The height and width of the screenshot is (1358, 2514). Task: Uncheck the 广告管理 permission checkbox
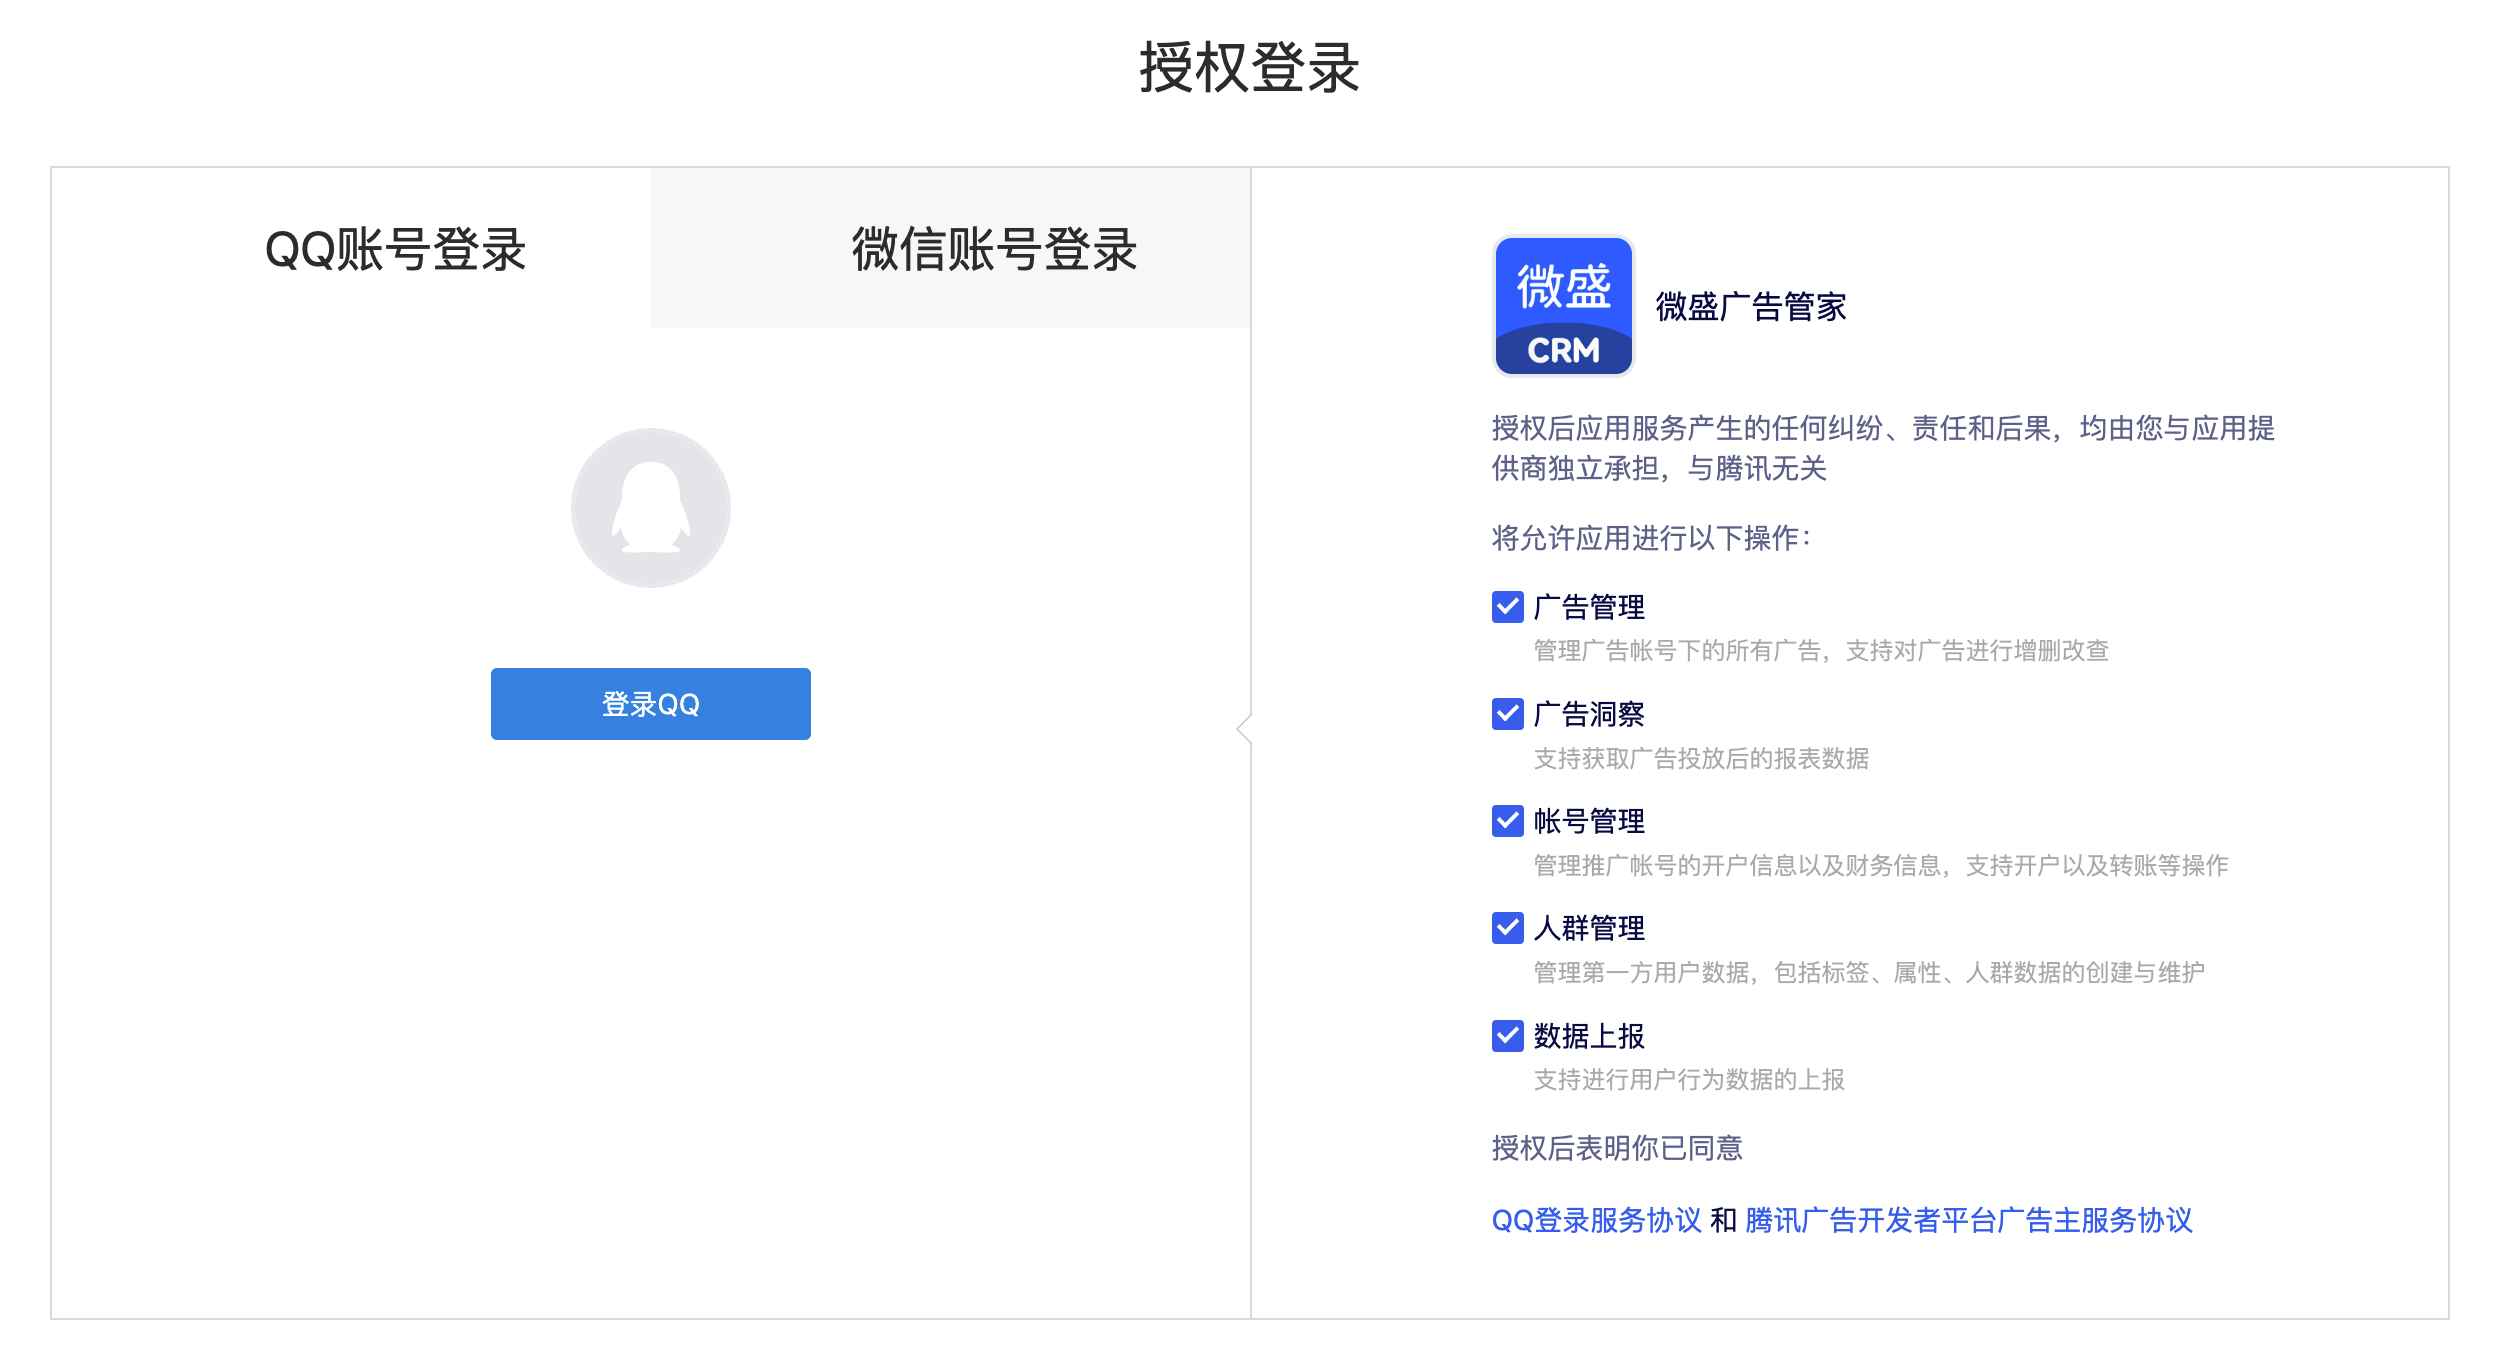coord(1507,607)
